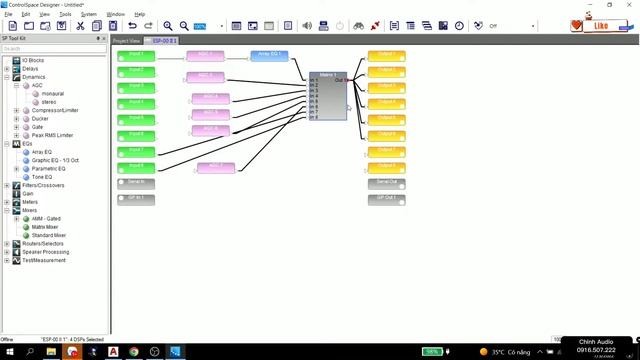Click the tool kit search field

pos(54,49)
